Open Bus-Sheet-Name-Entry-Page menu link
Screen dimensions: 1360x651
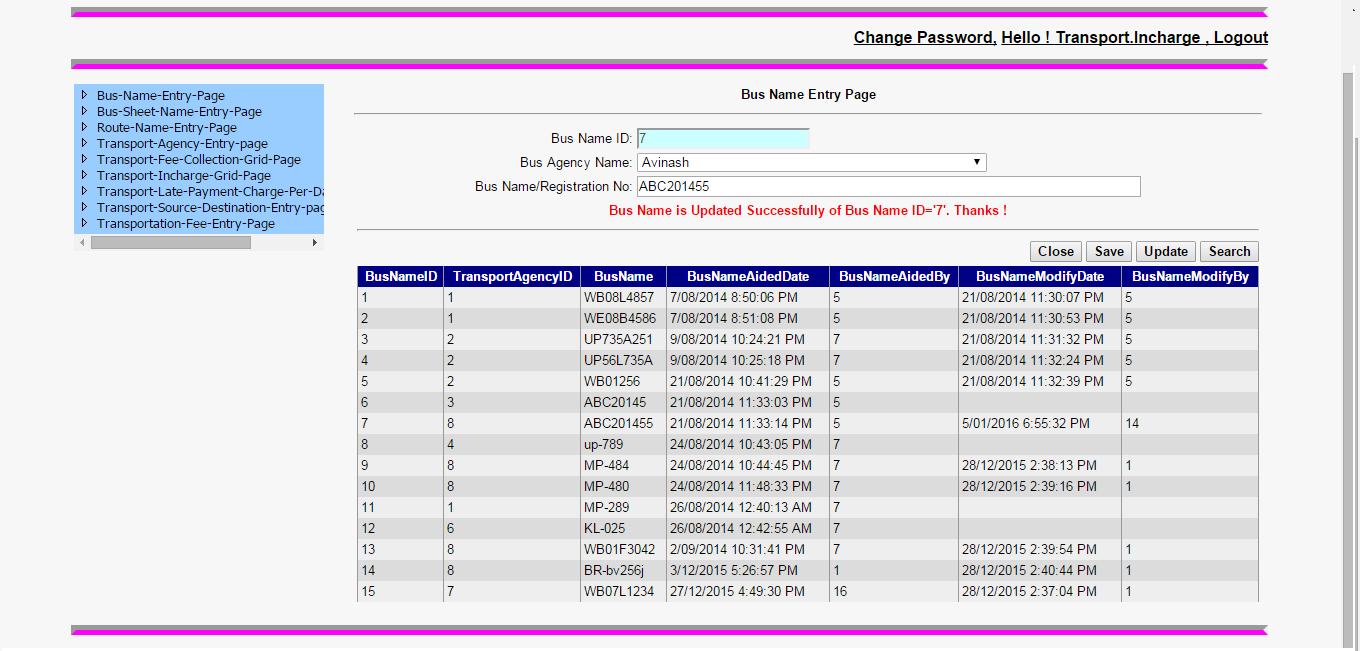tap(179, 112)
